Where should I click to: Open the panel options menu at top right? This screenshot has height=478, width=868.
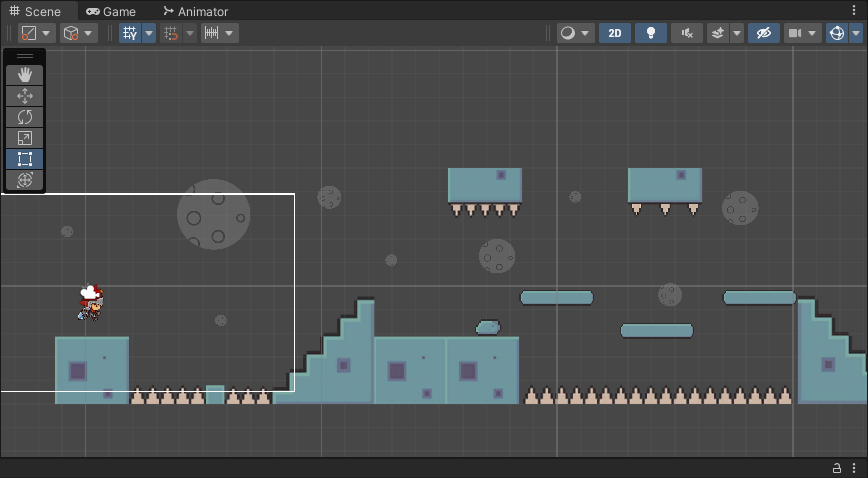pyautogui.click(x=854, y=11)
